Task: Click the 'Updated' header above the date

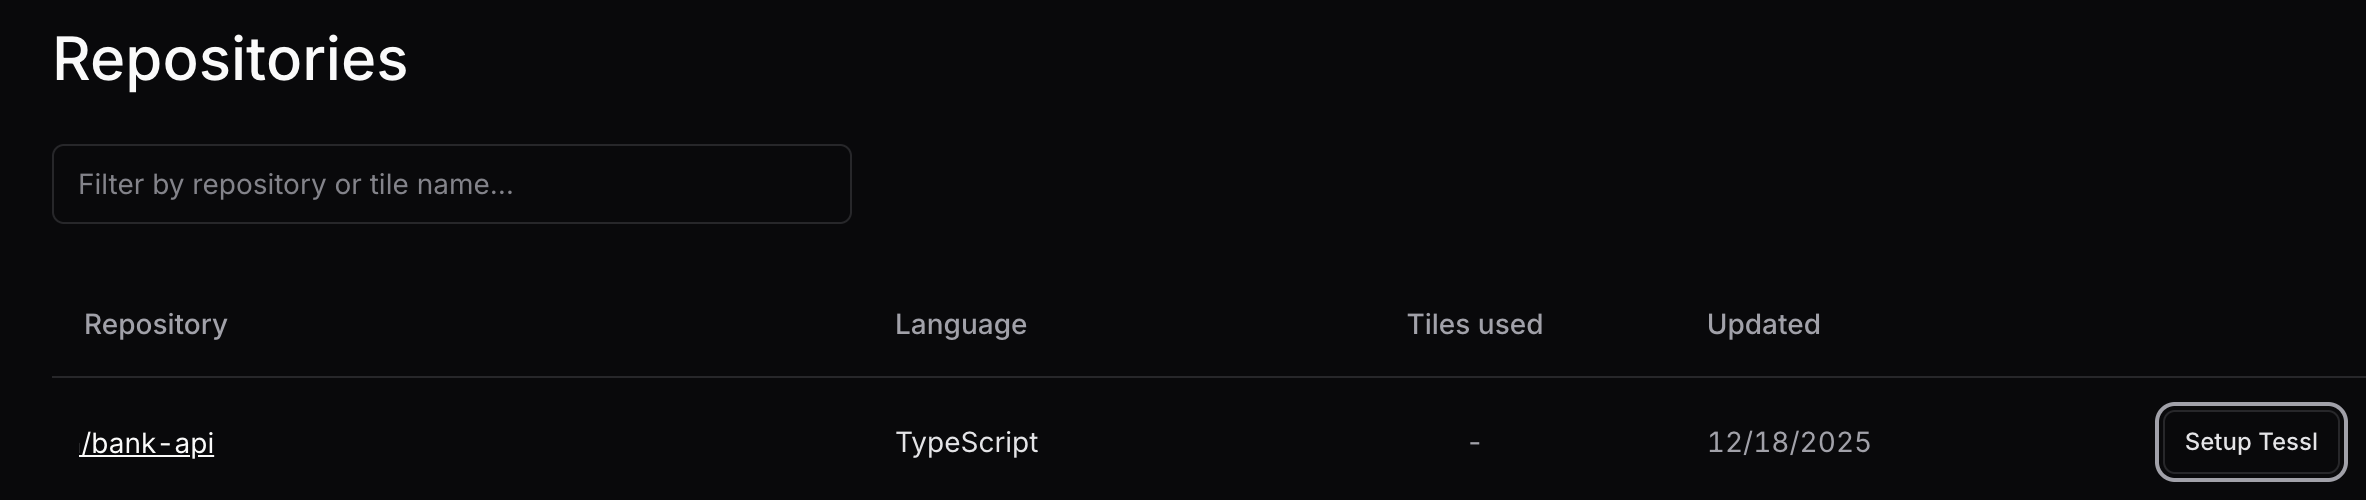Action: click(1763, 324)
